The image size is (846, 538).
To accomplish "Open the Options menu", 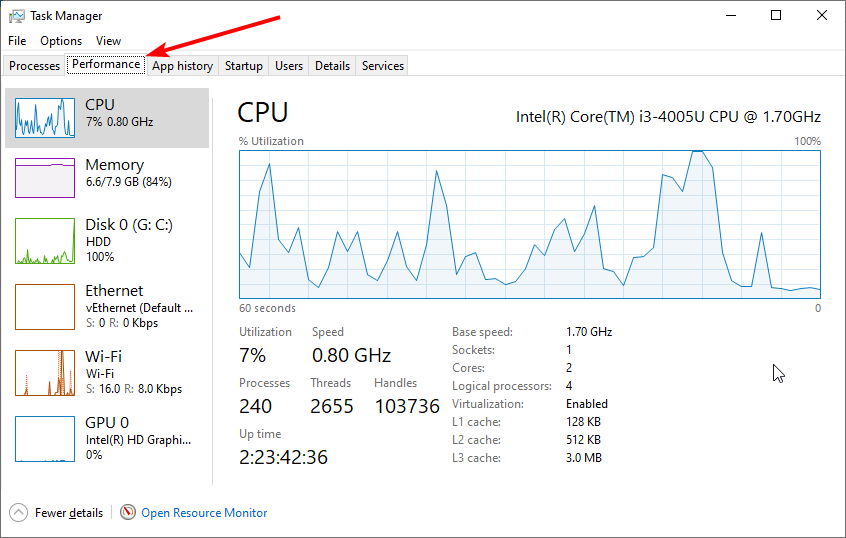I will [x=61, y=41].
